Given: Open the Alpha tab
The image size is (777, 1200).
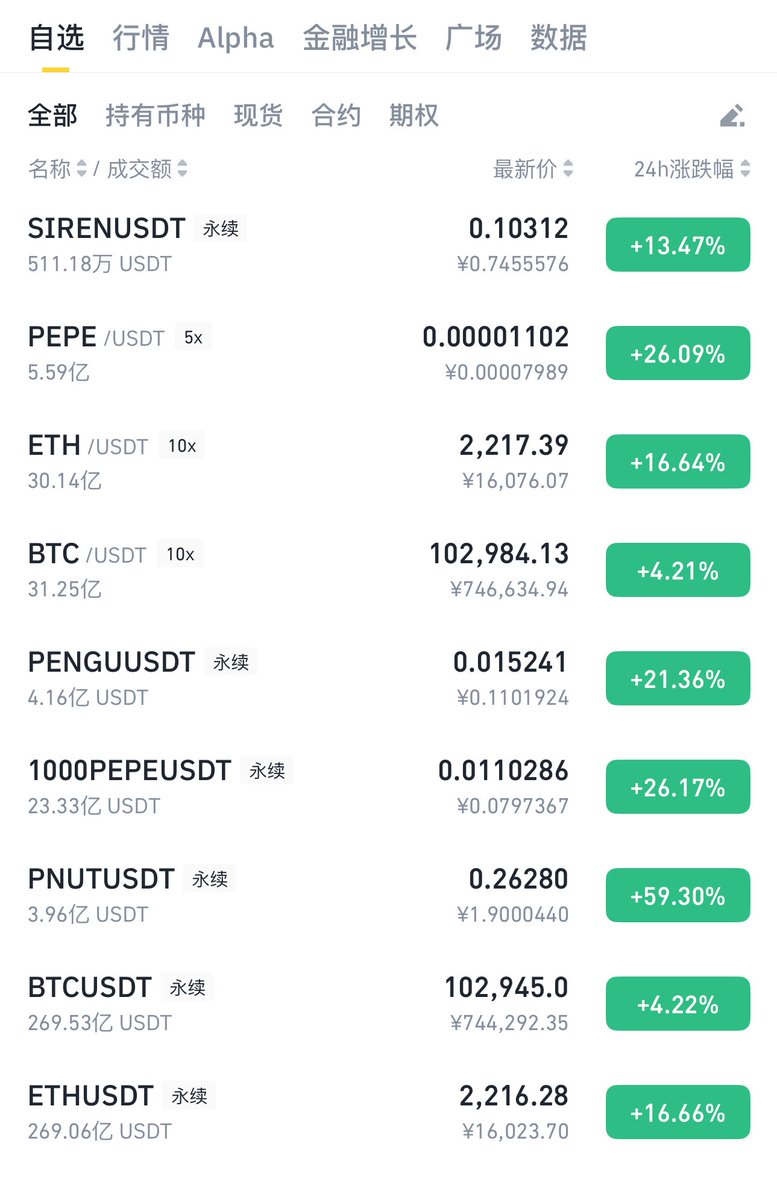Looking at the screenshot, I should pyautogui.click(x=236, y=38).
